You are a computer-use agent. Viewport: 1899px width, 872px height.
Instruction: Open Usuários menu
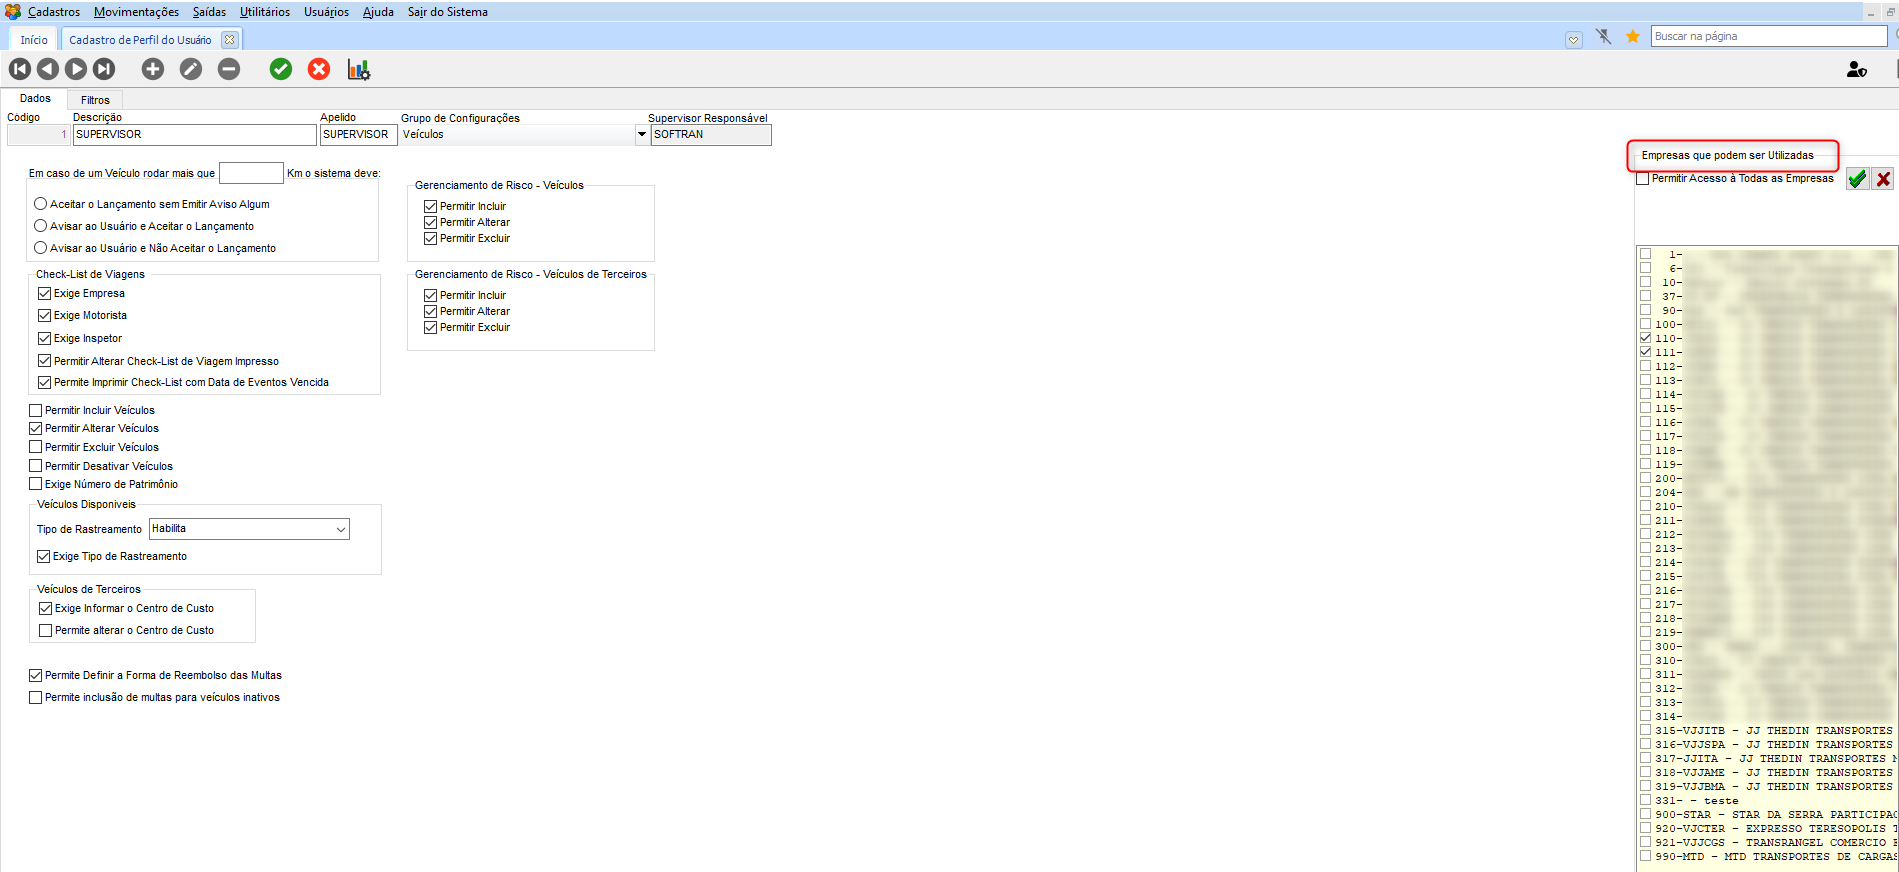326,12
